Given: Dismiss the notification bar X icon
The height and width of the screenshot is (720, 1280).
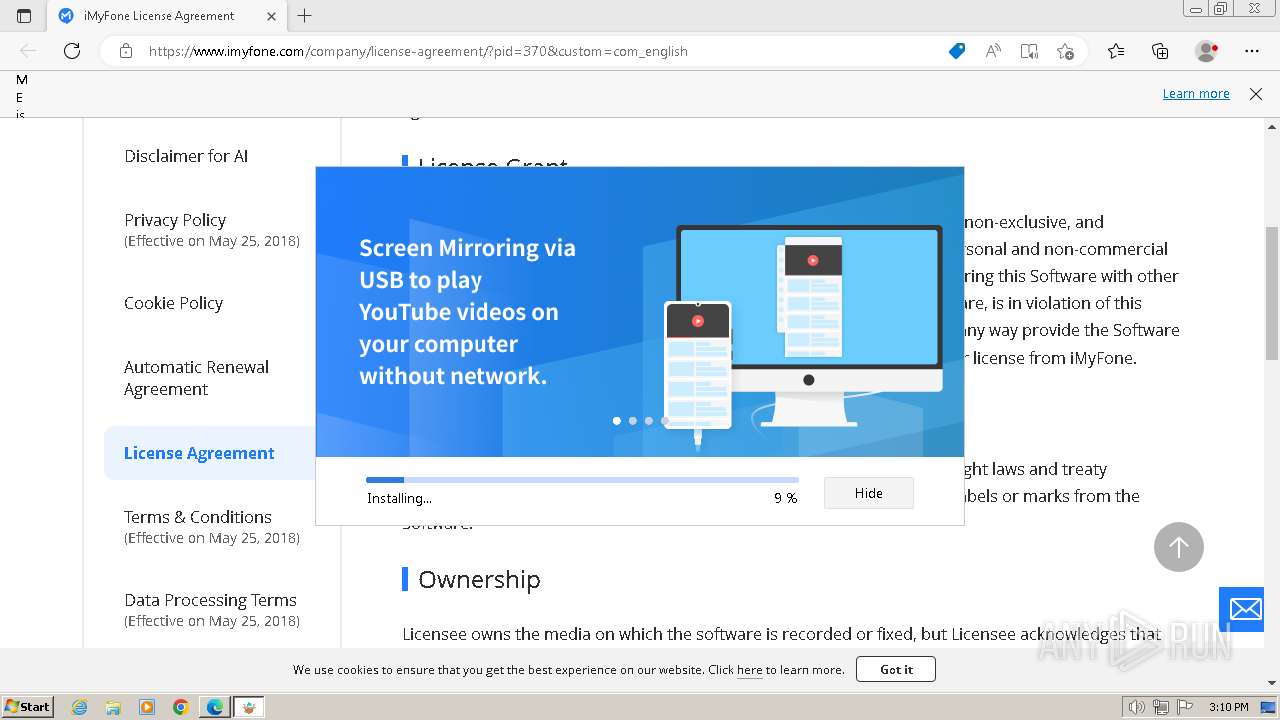Looking at the screenshot, I should pos(1256,94).
